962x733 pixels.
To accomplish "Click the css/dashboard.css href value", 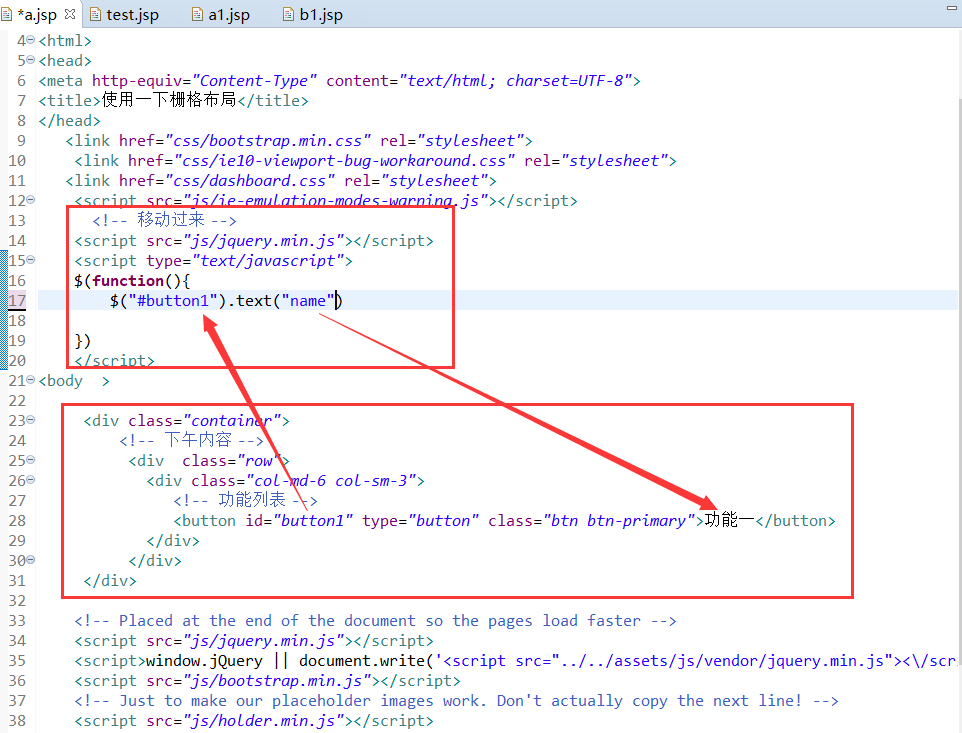I will tap(250, 181).
